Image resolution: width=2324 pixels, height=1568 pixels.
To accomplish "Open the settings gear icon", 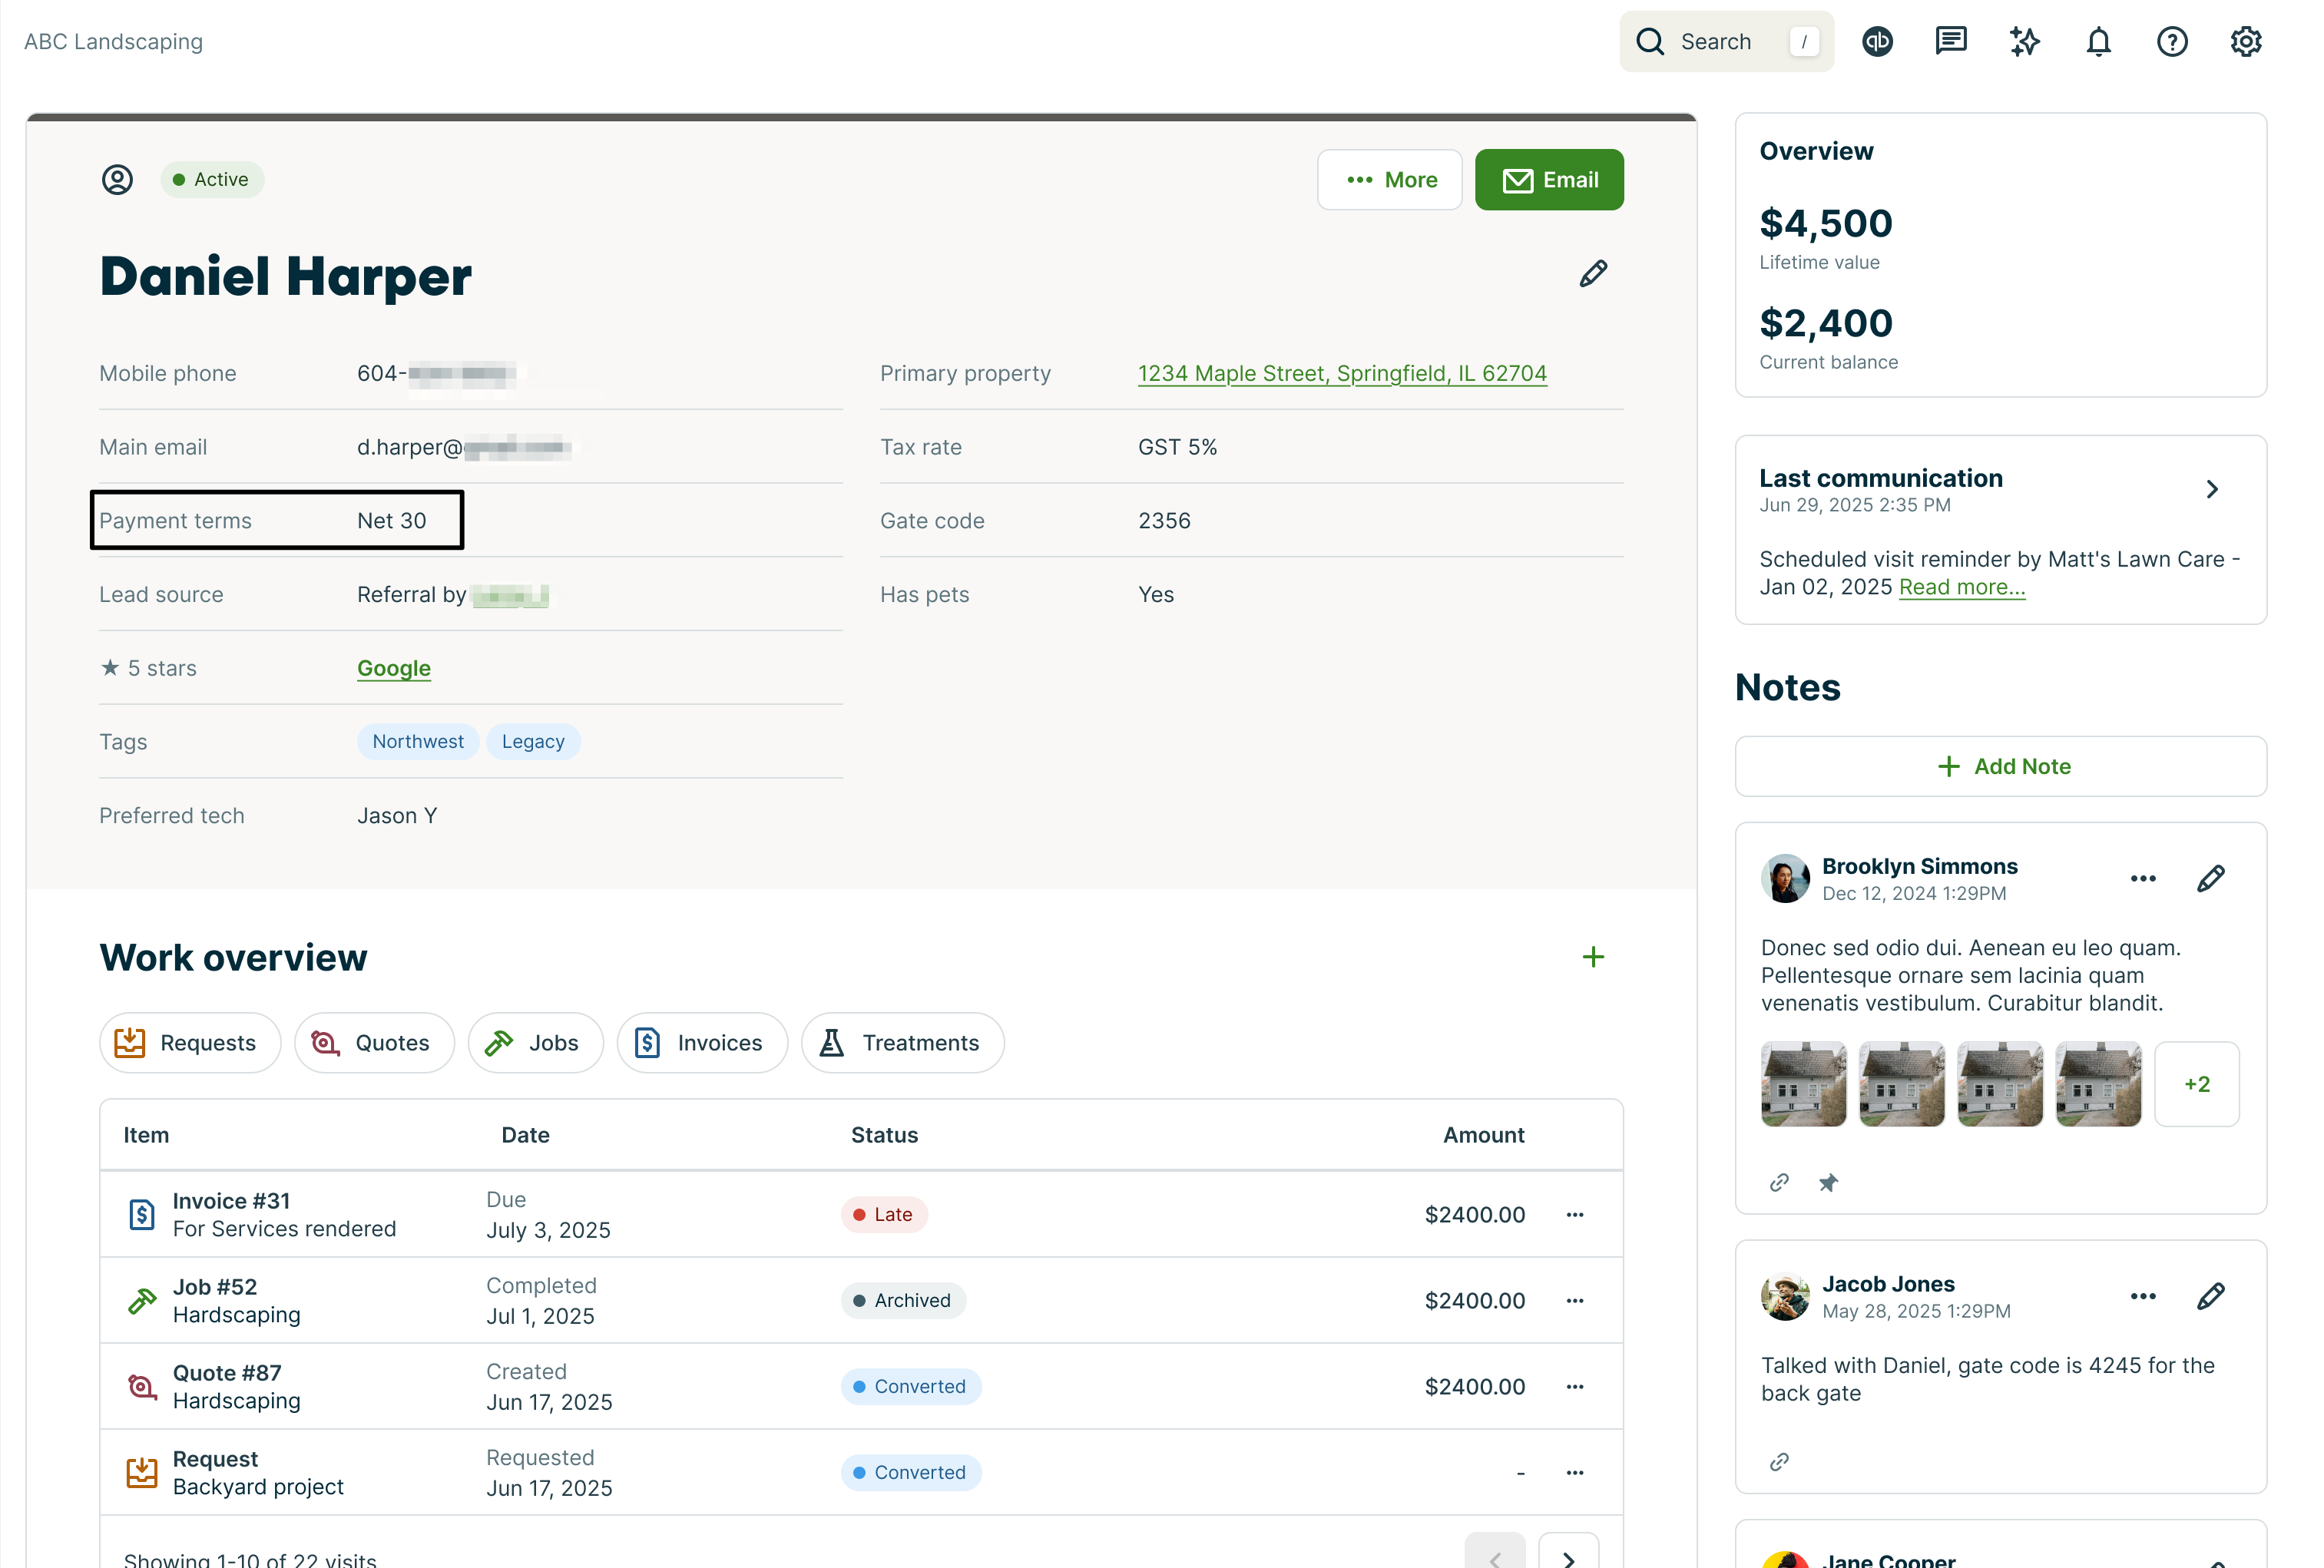I will pos(2245,42).
